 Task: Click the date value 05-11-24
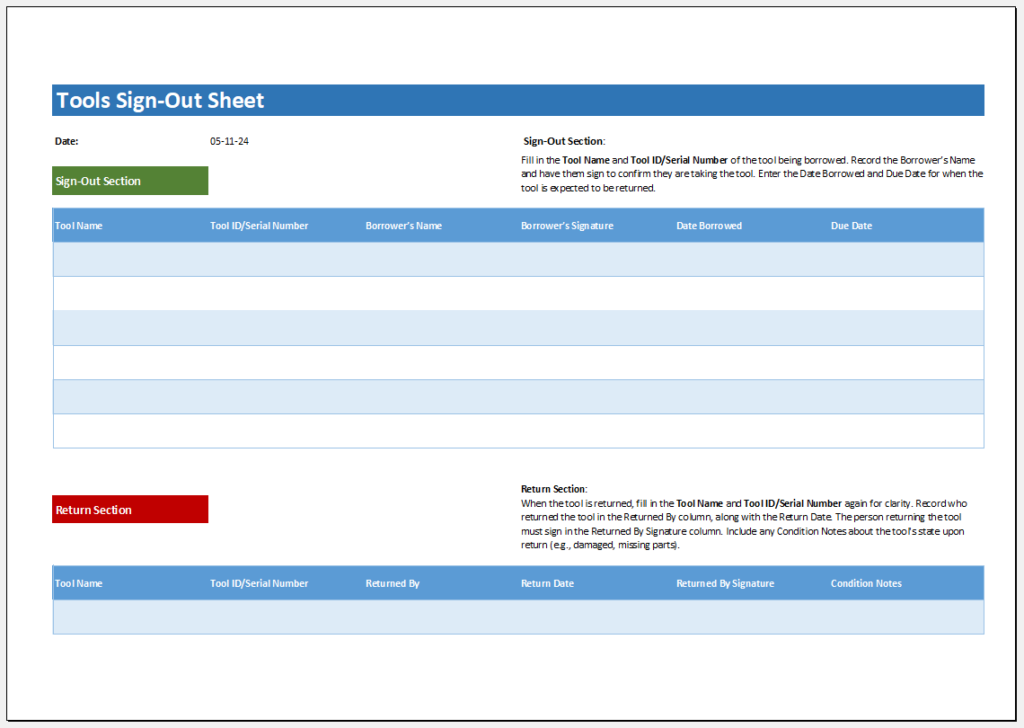tap(229, 141)
